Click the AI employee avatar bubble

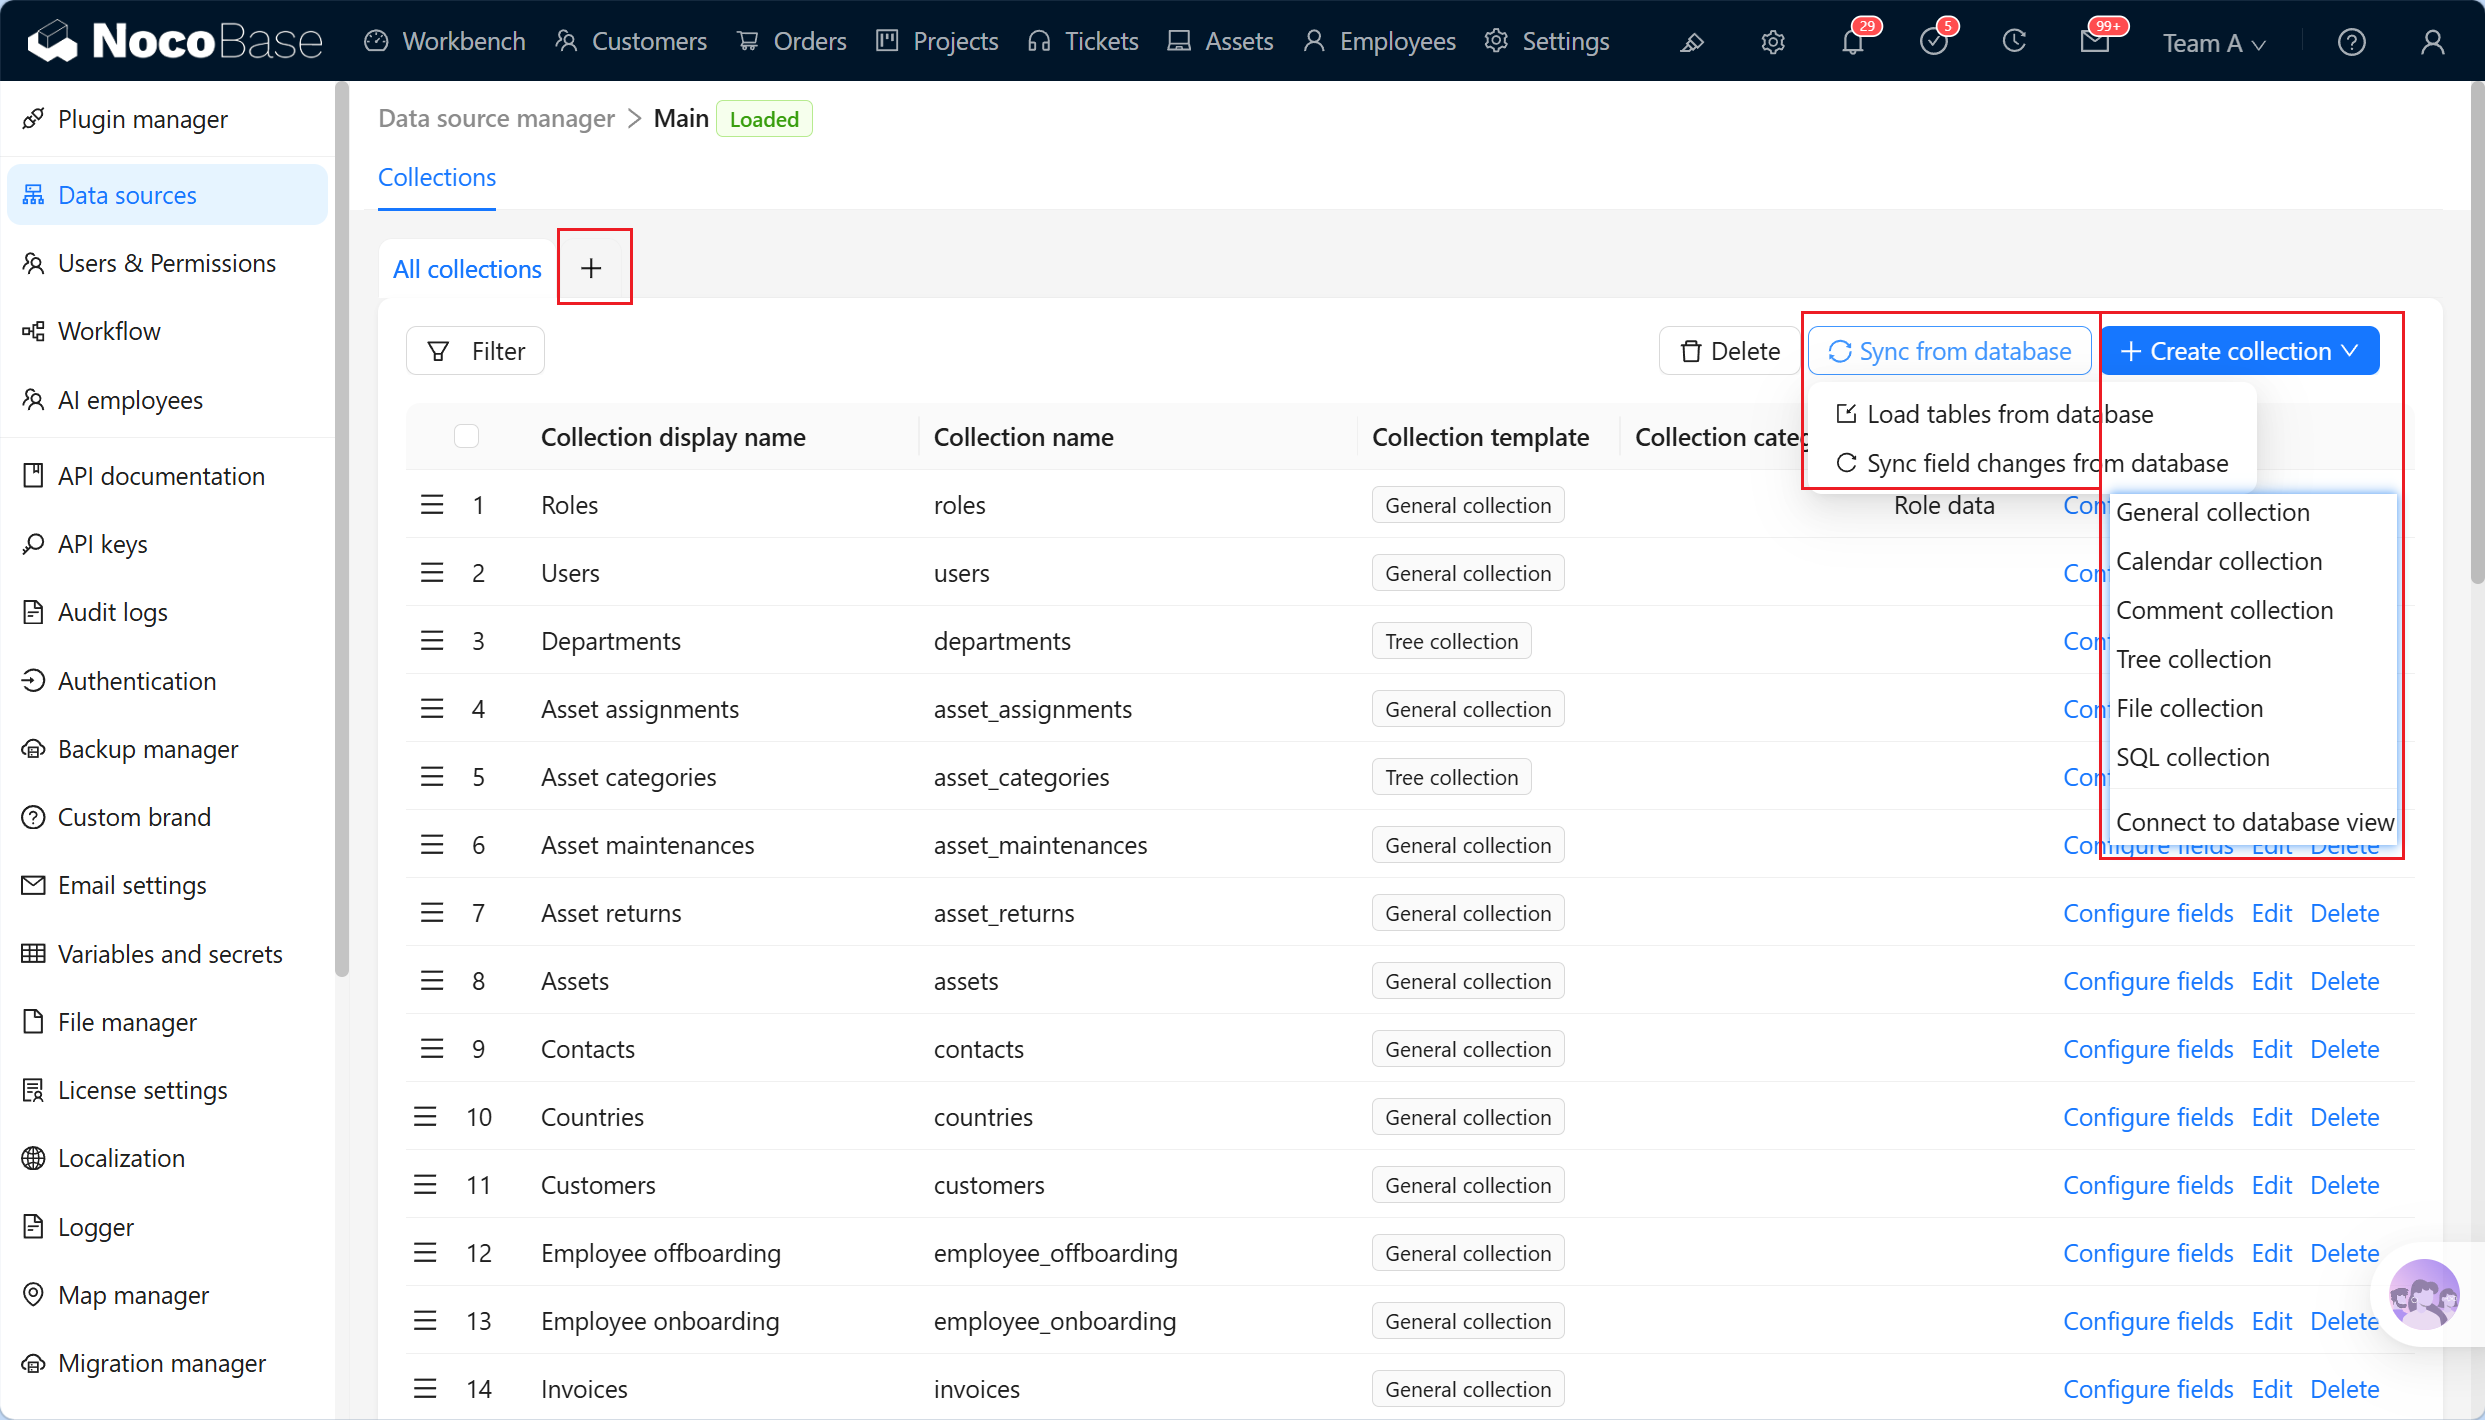[2424, 1296]
